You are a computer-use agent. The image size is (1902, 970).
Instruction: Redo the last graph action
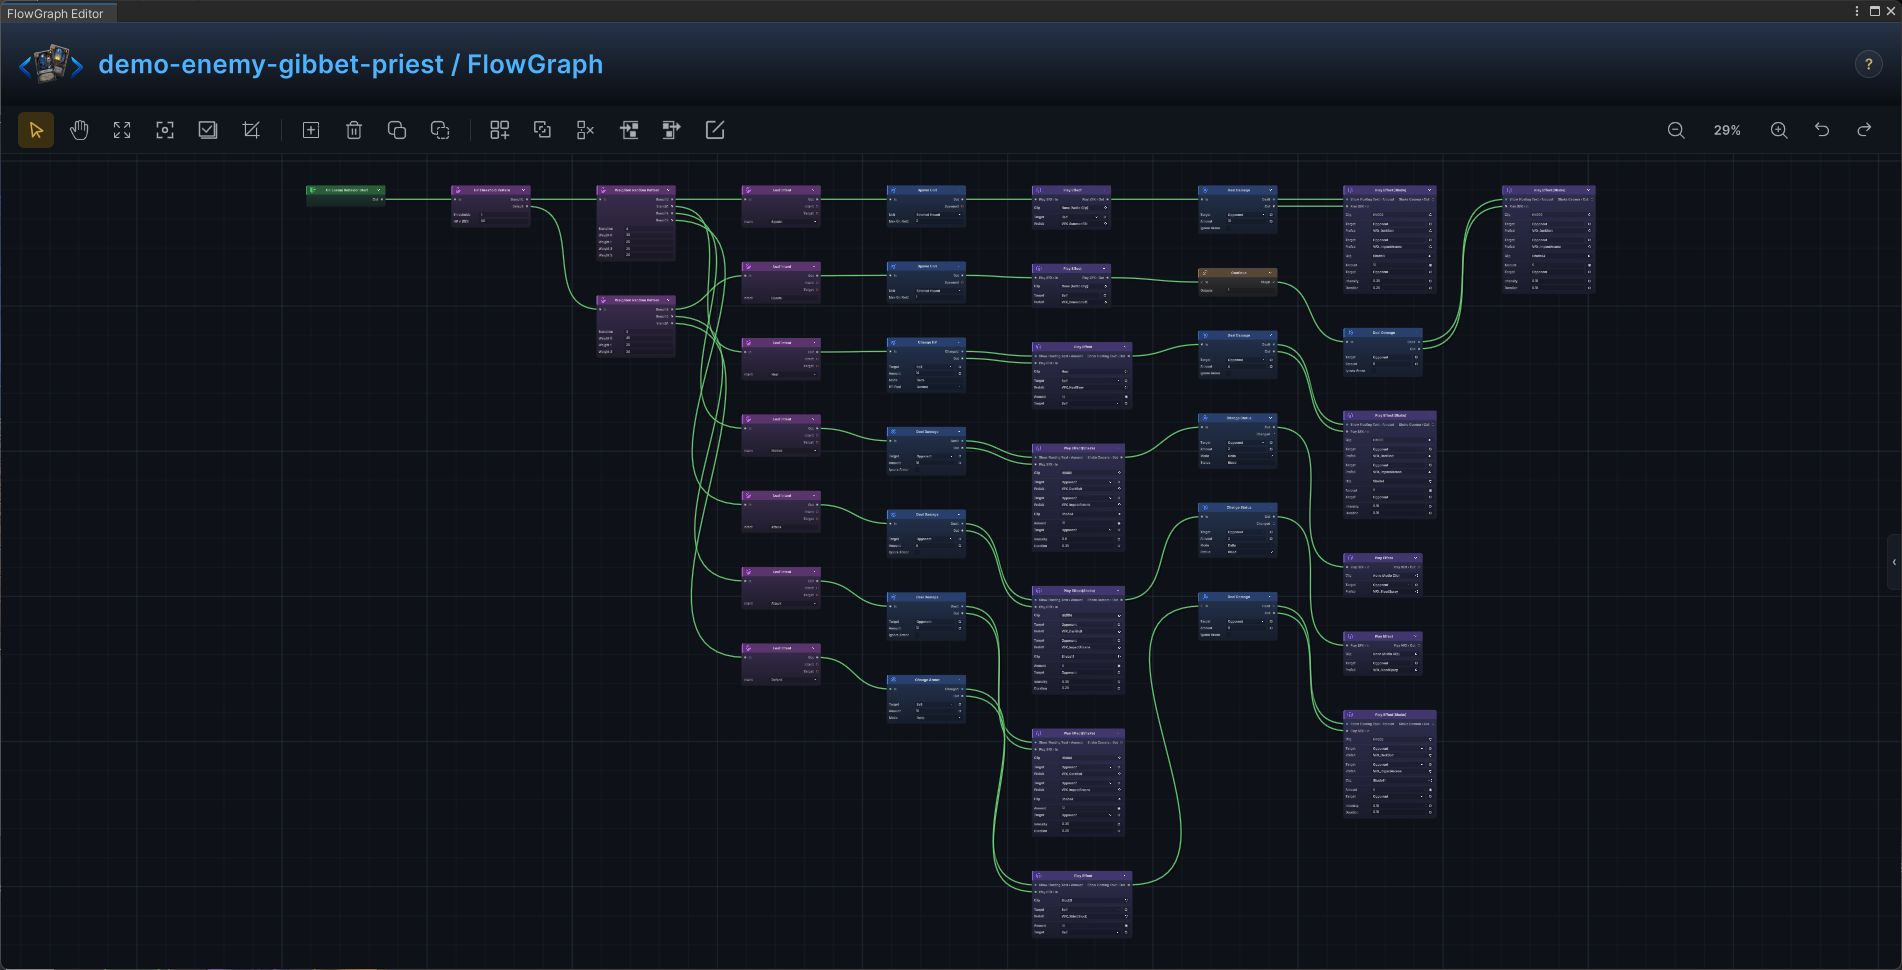pyautogui.click(x=1864, y=130)
